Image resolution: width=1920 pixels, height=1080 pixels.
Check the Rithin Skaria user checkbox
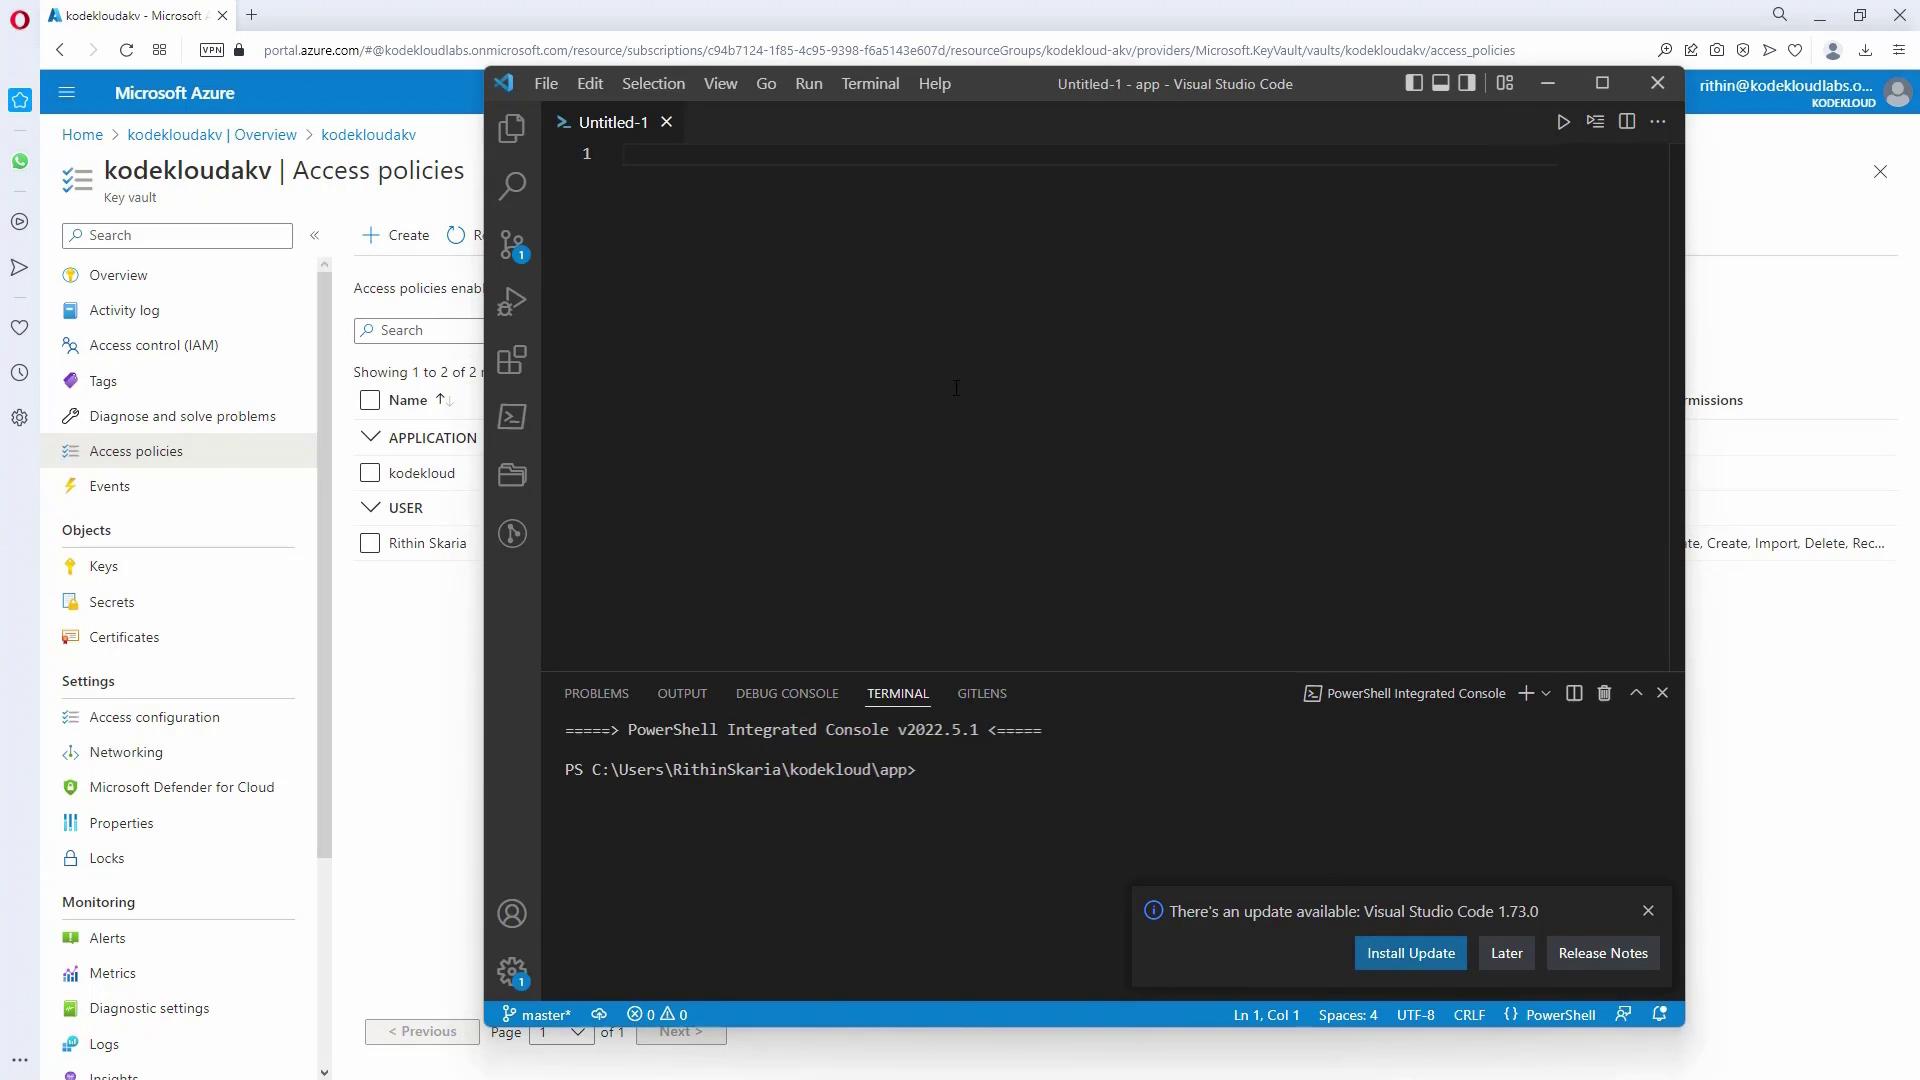(370, 543)
